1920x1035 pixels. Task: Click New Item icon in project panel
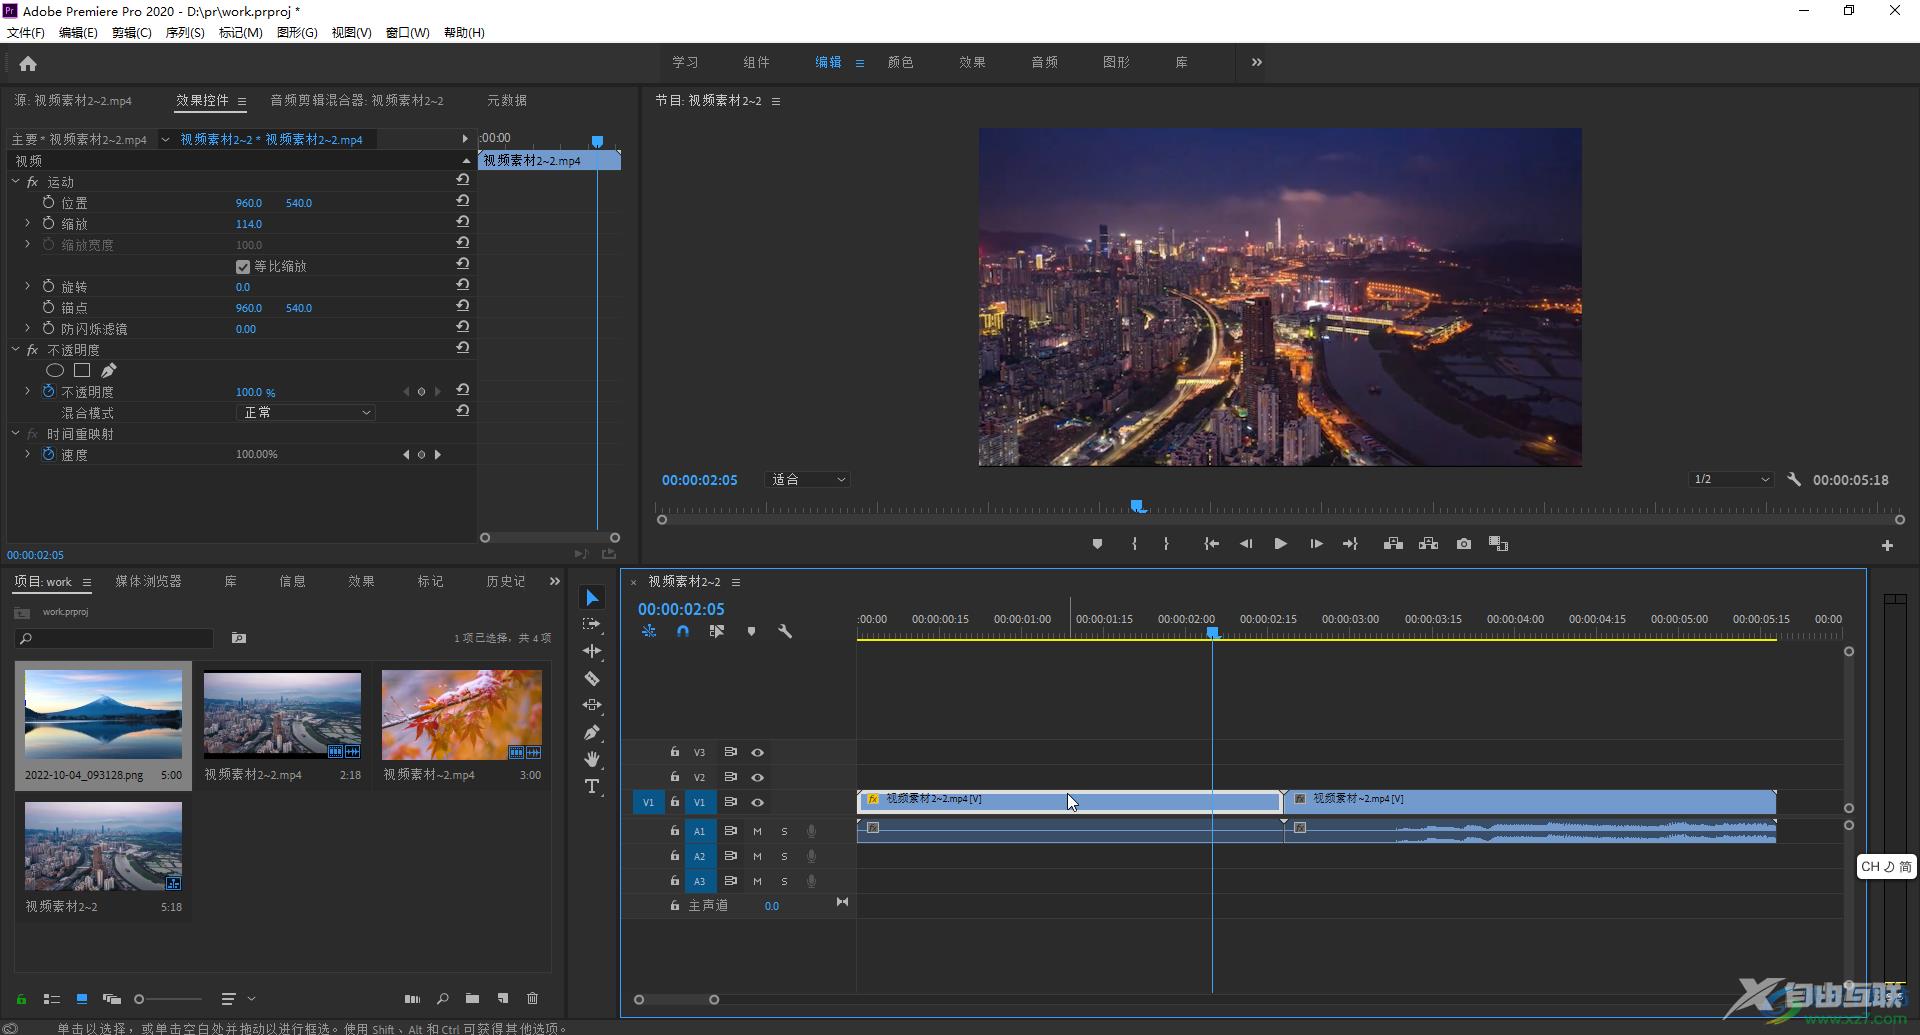pos(503,998)
